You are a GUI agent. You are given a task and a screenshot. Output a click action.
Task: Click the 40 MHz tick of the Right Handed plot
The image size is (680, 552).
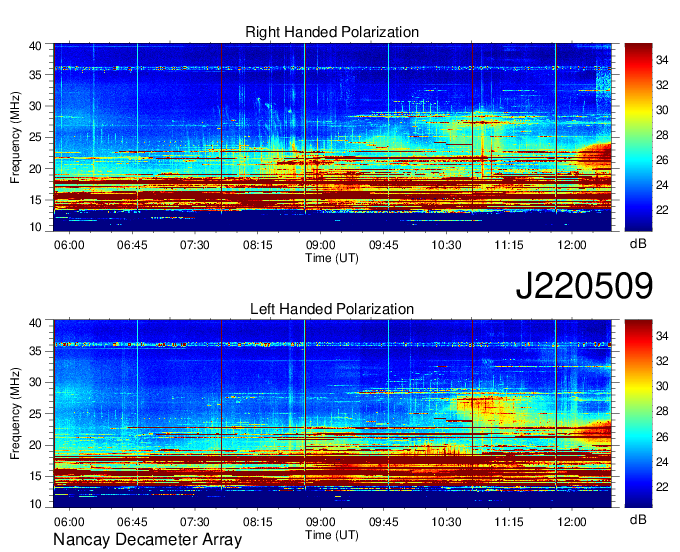tap(35, 46)
